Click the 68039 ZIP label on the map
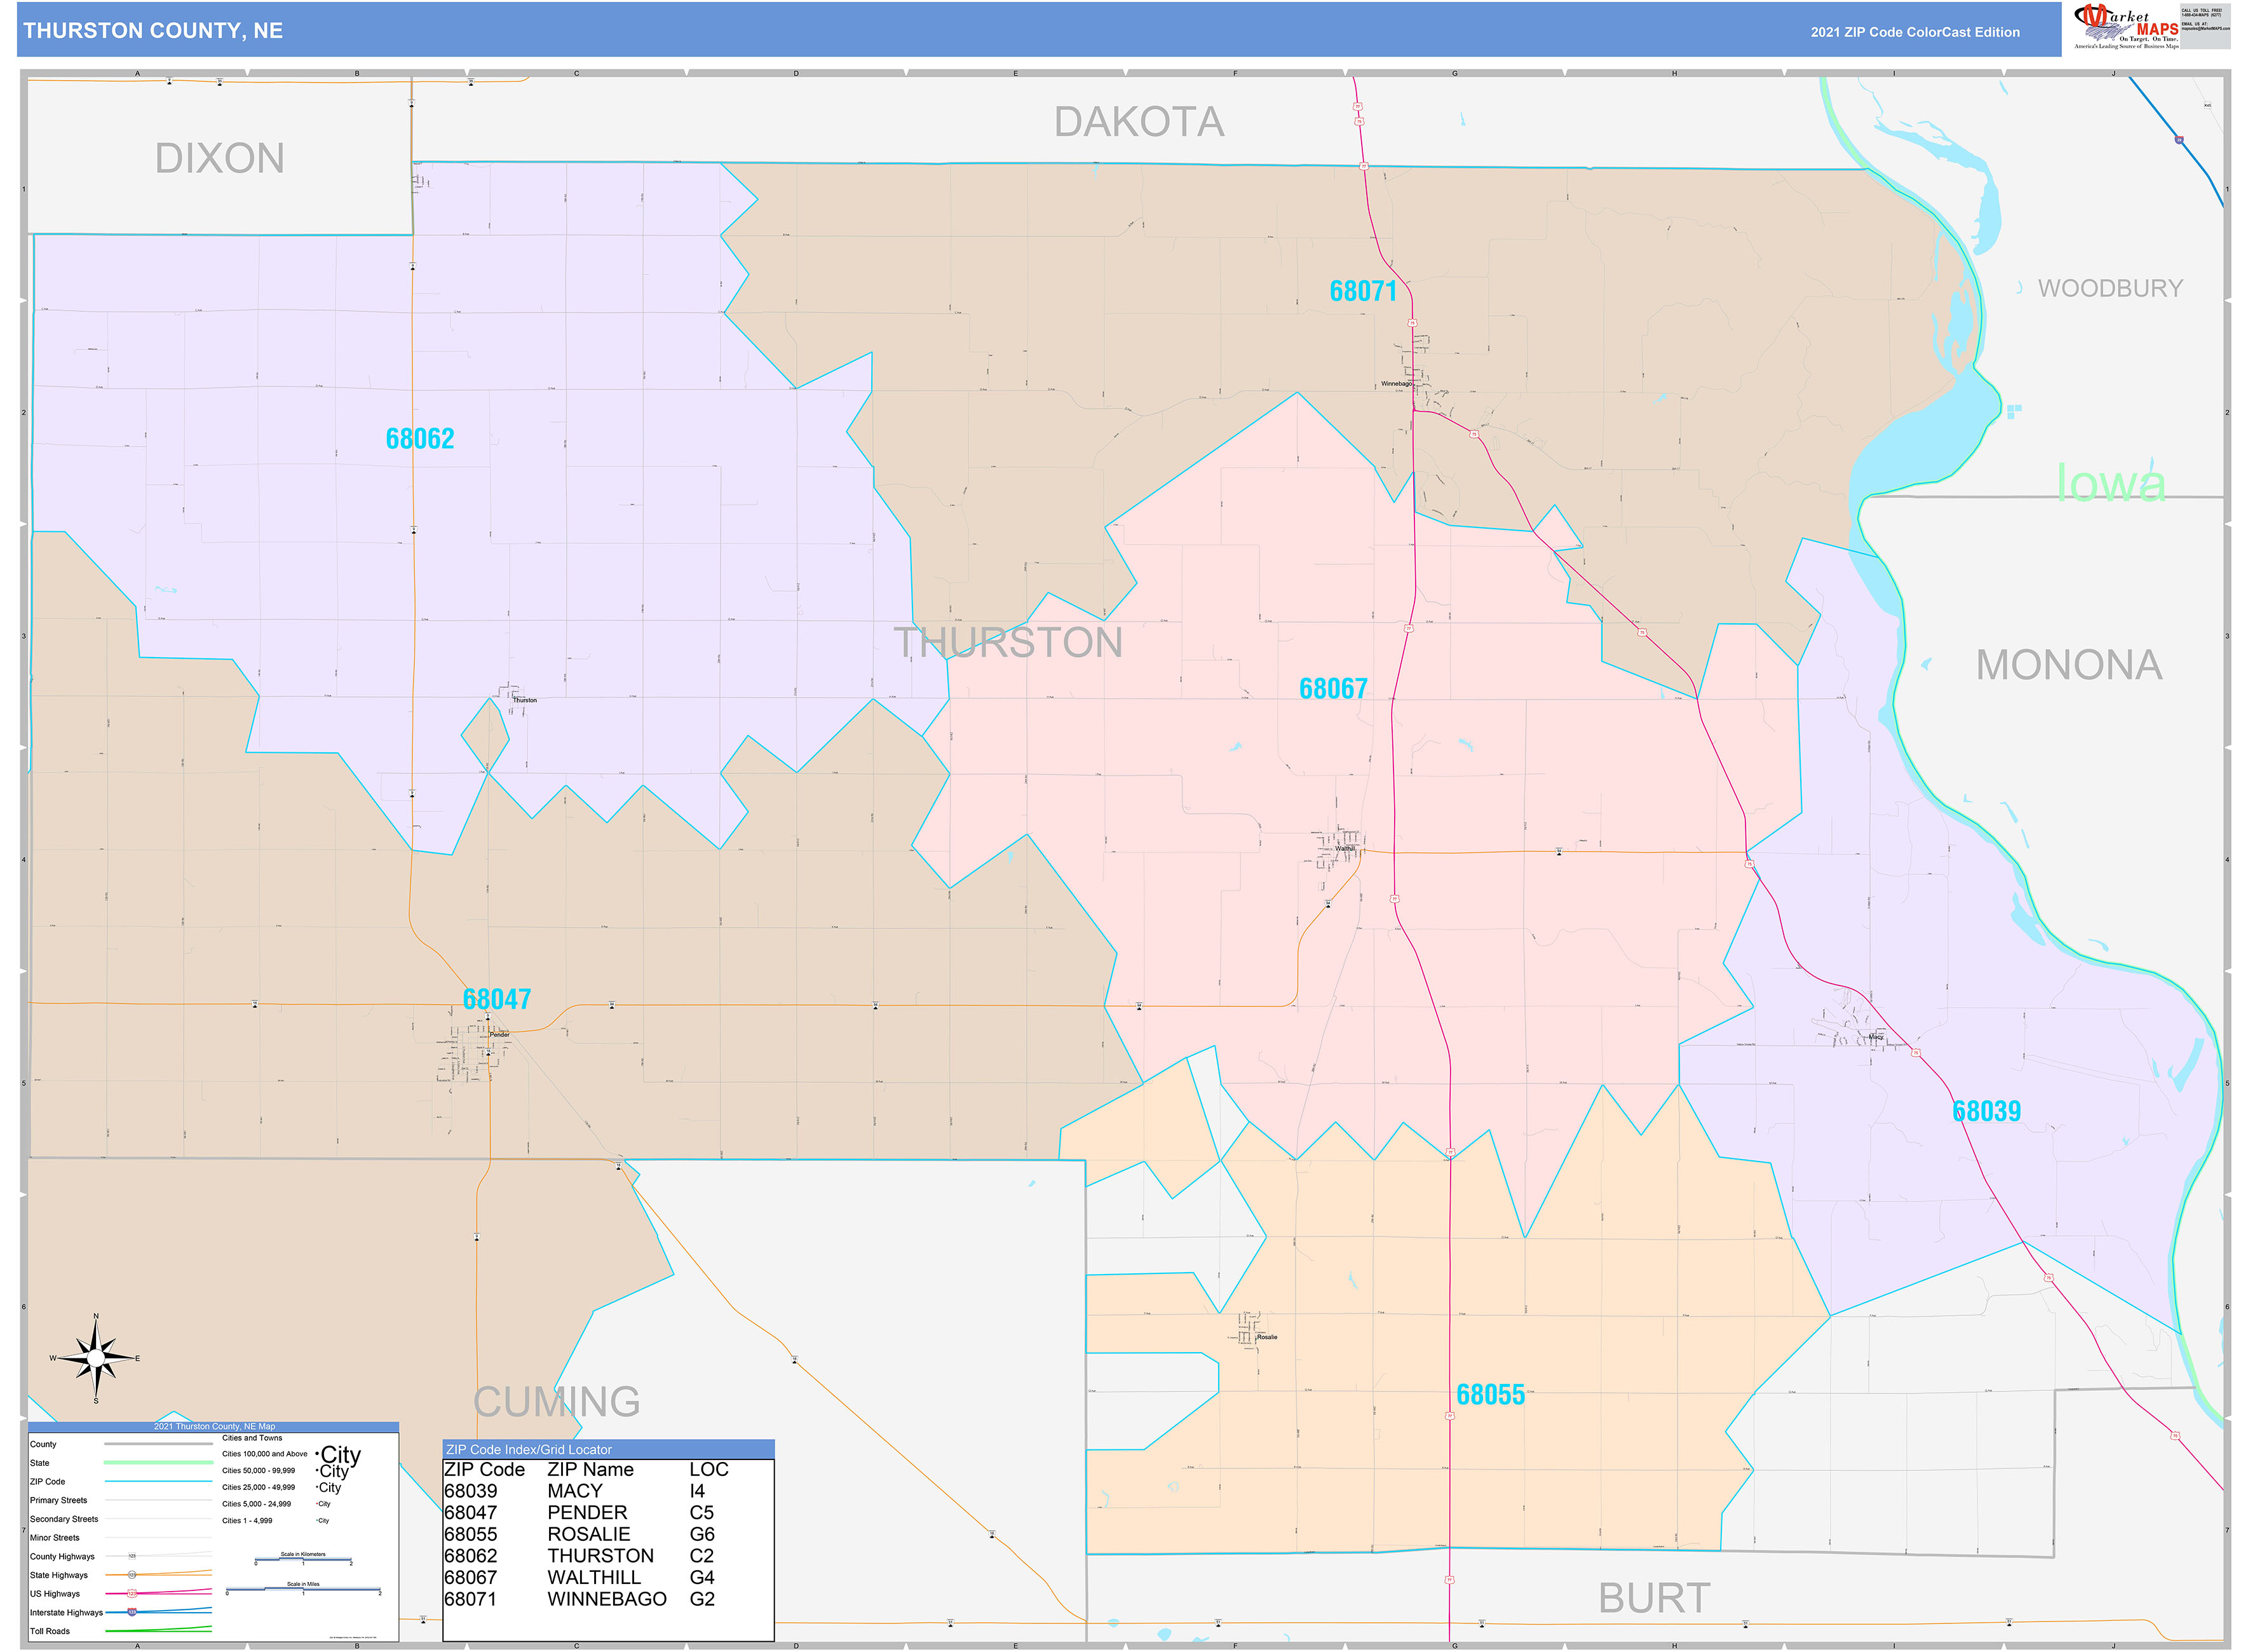Screen dimensions: 2250x1652 [x=1987, y=1111]
